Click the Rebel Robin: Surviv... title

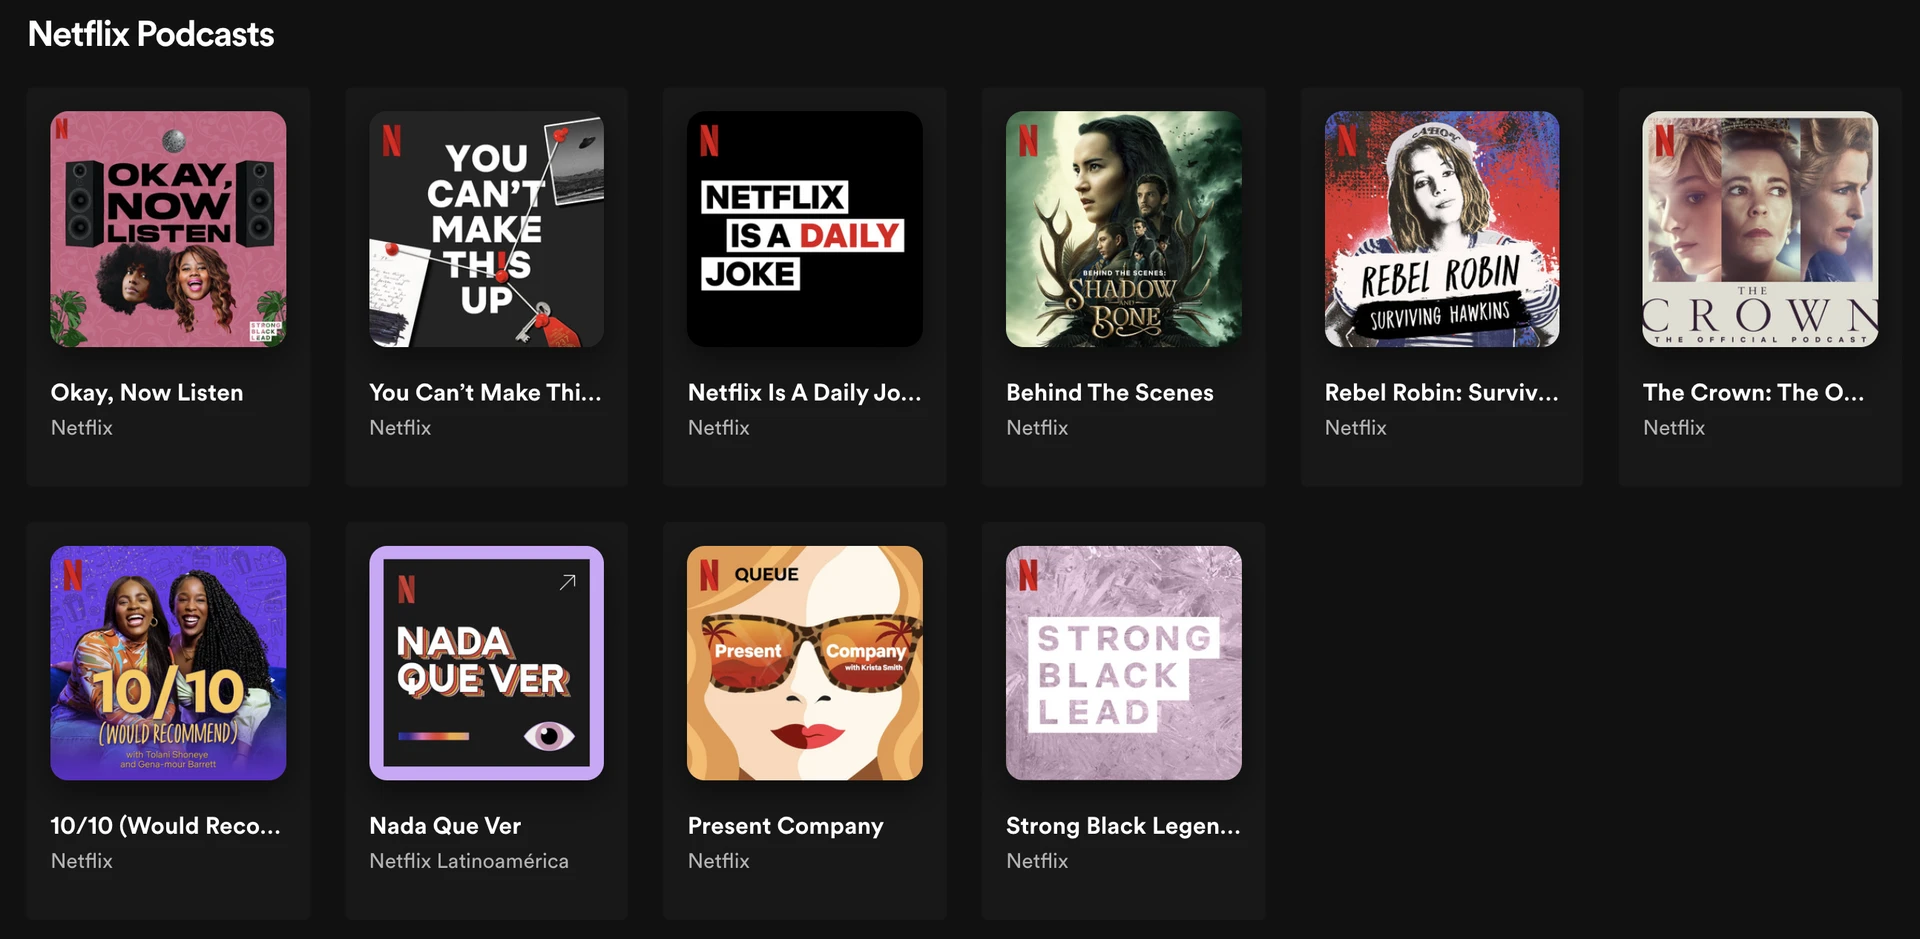[x=1441, y=393]
